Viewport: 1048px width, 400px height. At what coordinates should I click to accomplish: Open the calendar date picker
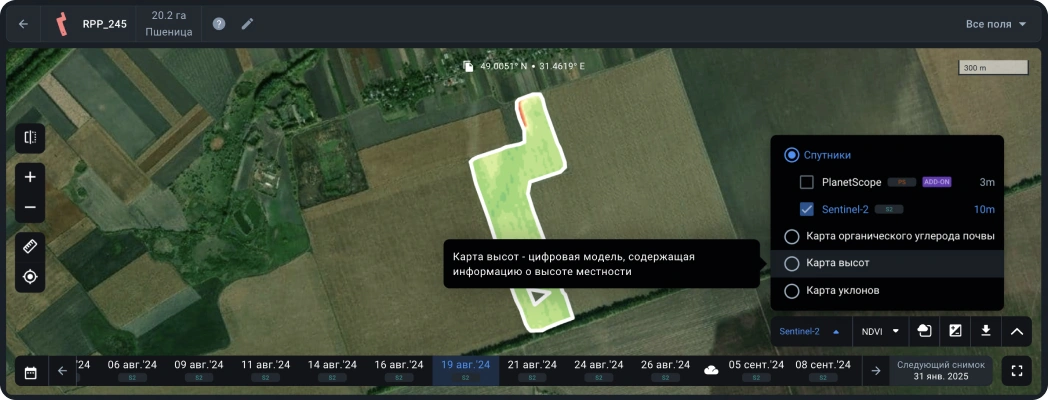[30, 372]
